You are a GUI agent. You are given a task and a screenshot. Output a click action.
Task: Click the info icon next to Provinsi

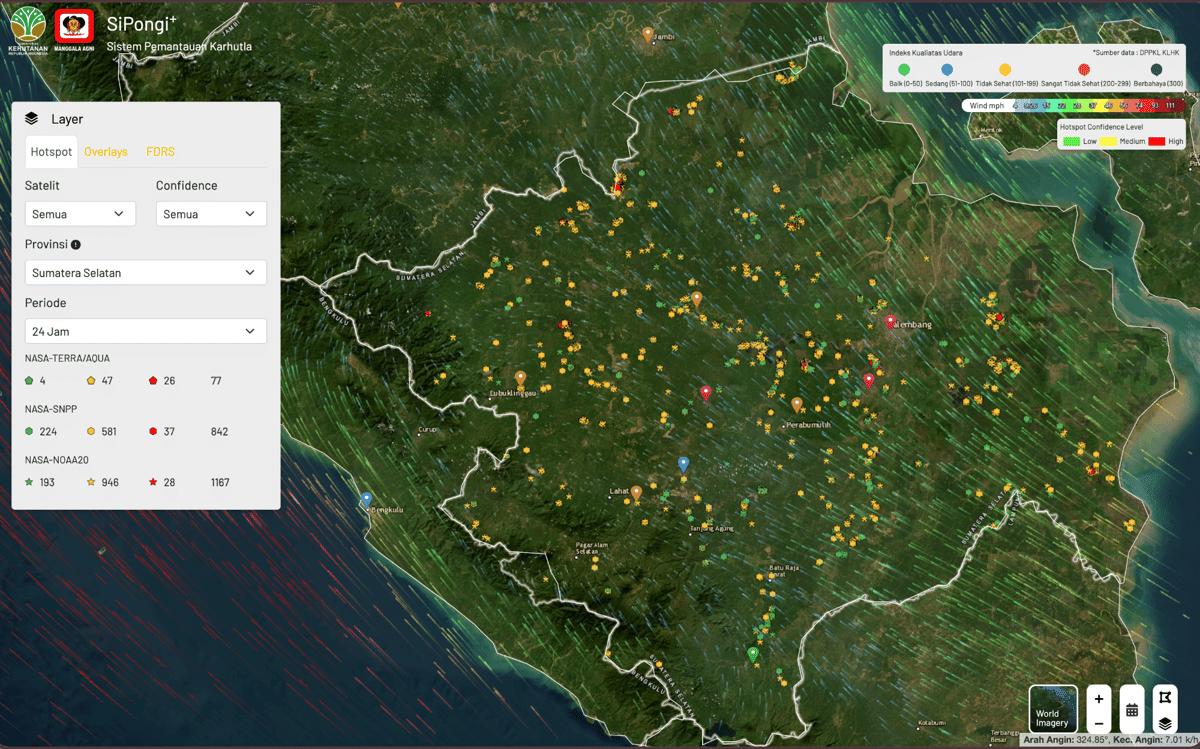tap(76, 244)
